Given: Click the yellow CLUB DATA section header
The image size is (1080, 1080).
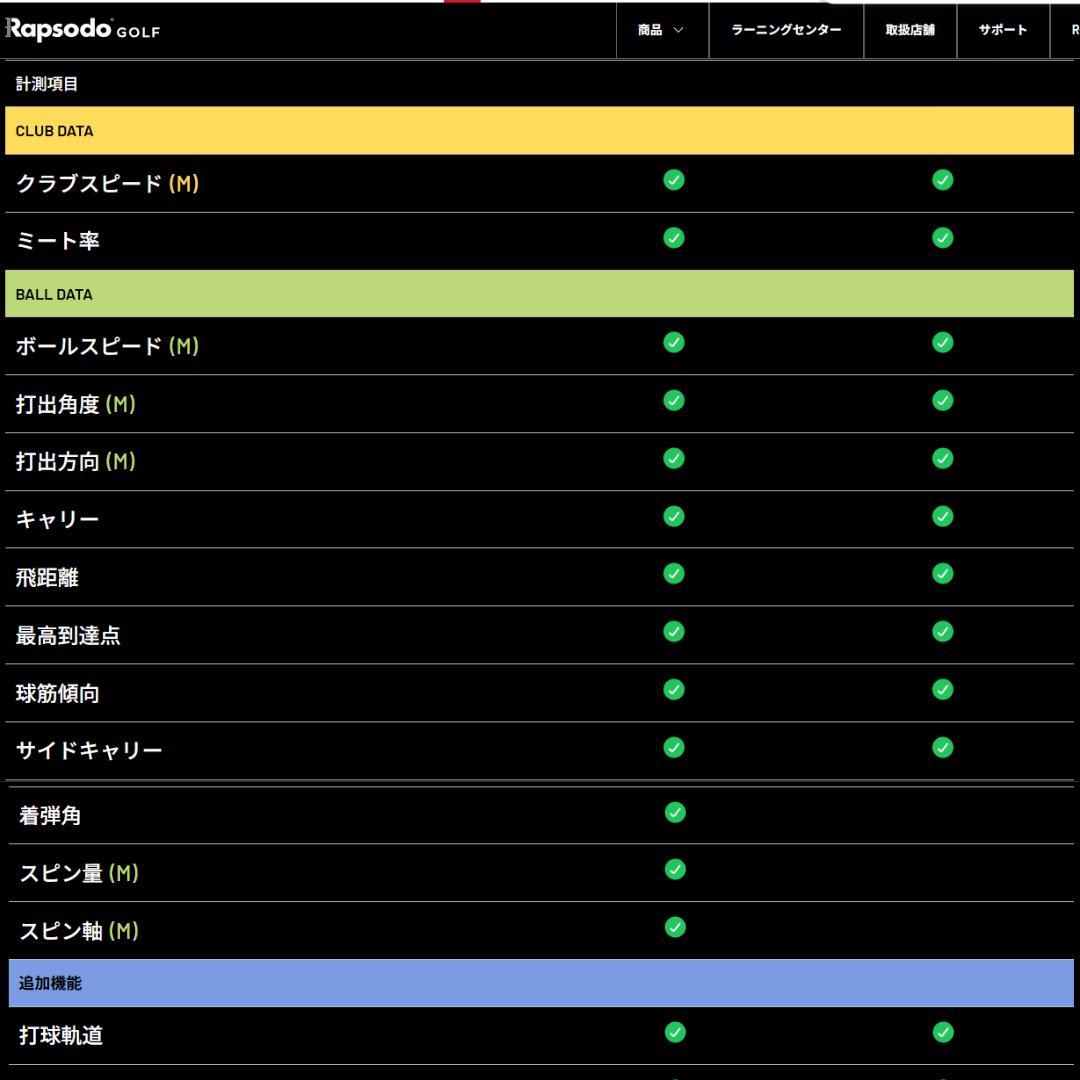Looking at the screenshot, I should click(x=539, y=130).
